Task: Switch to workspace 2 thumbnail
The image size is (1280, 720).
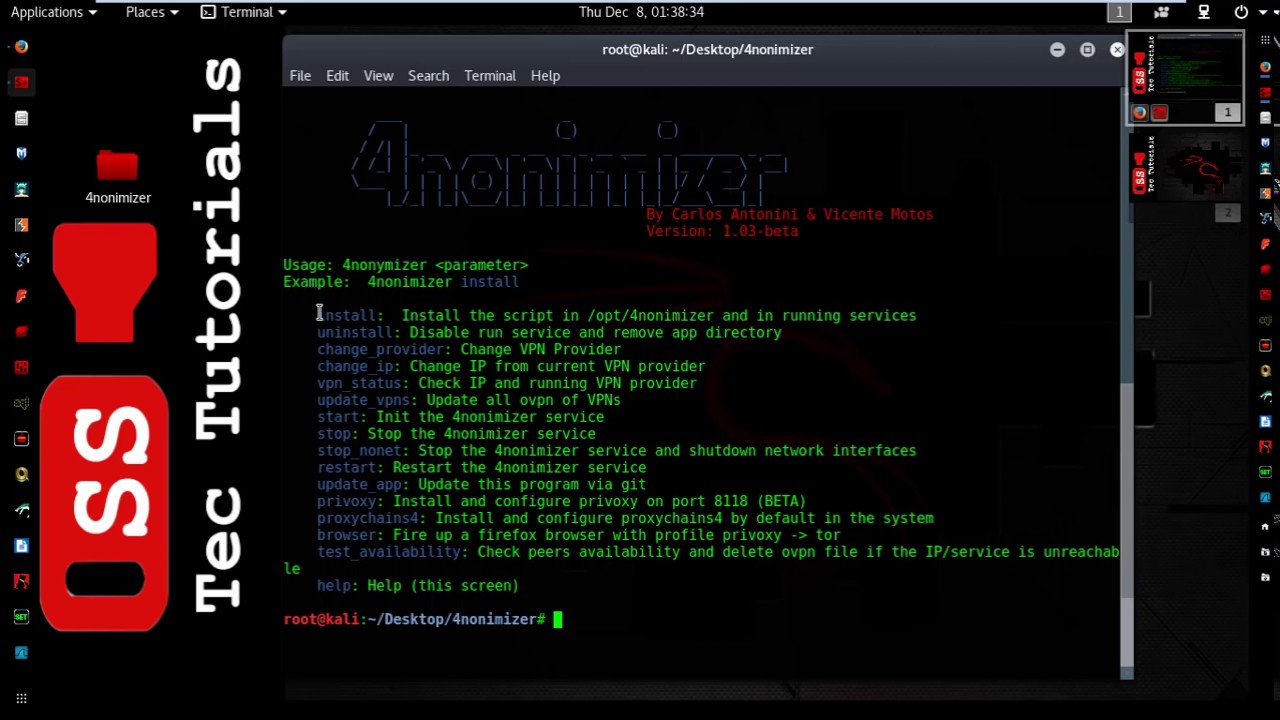Action: click(1185, 177)
